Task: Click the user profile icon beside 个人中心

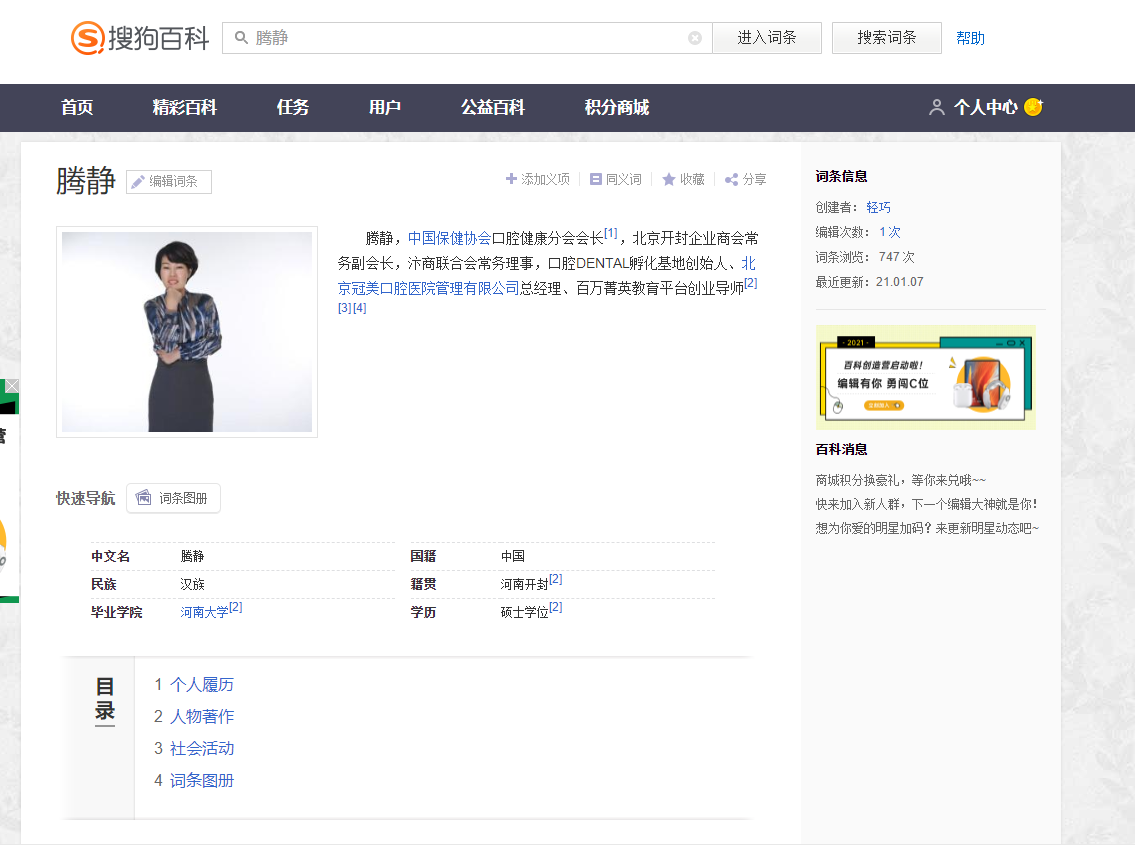Action: coord(937,107)
